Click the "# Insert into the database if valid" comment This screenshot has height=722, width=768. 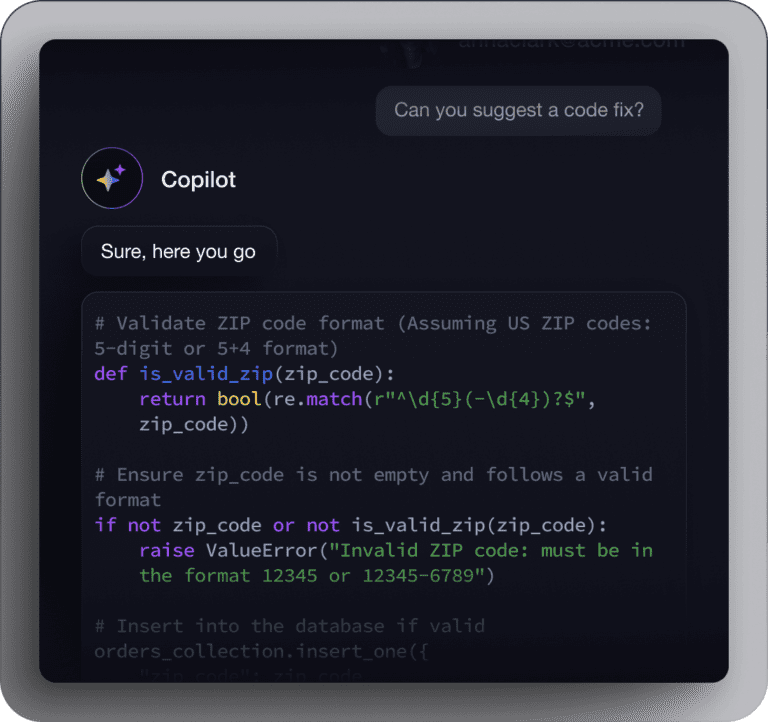[x=290, y=626]
